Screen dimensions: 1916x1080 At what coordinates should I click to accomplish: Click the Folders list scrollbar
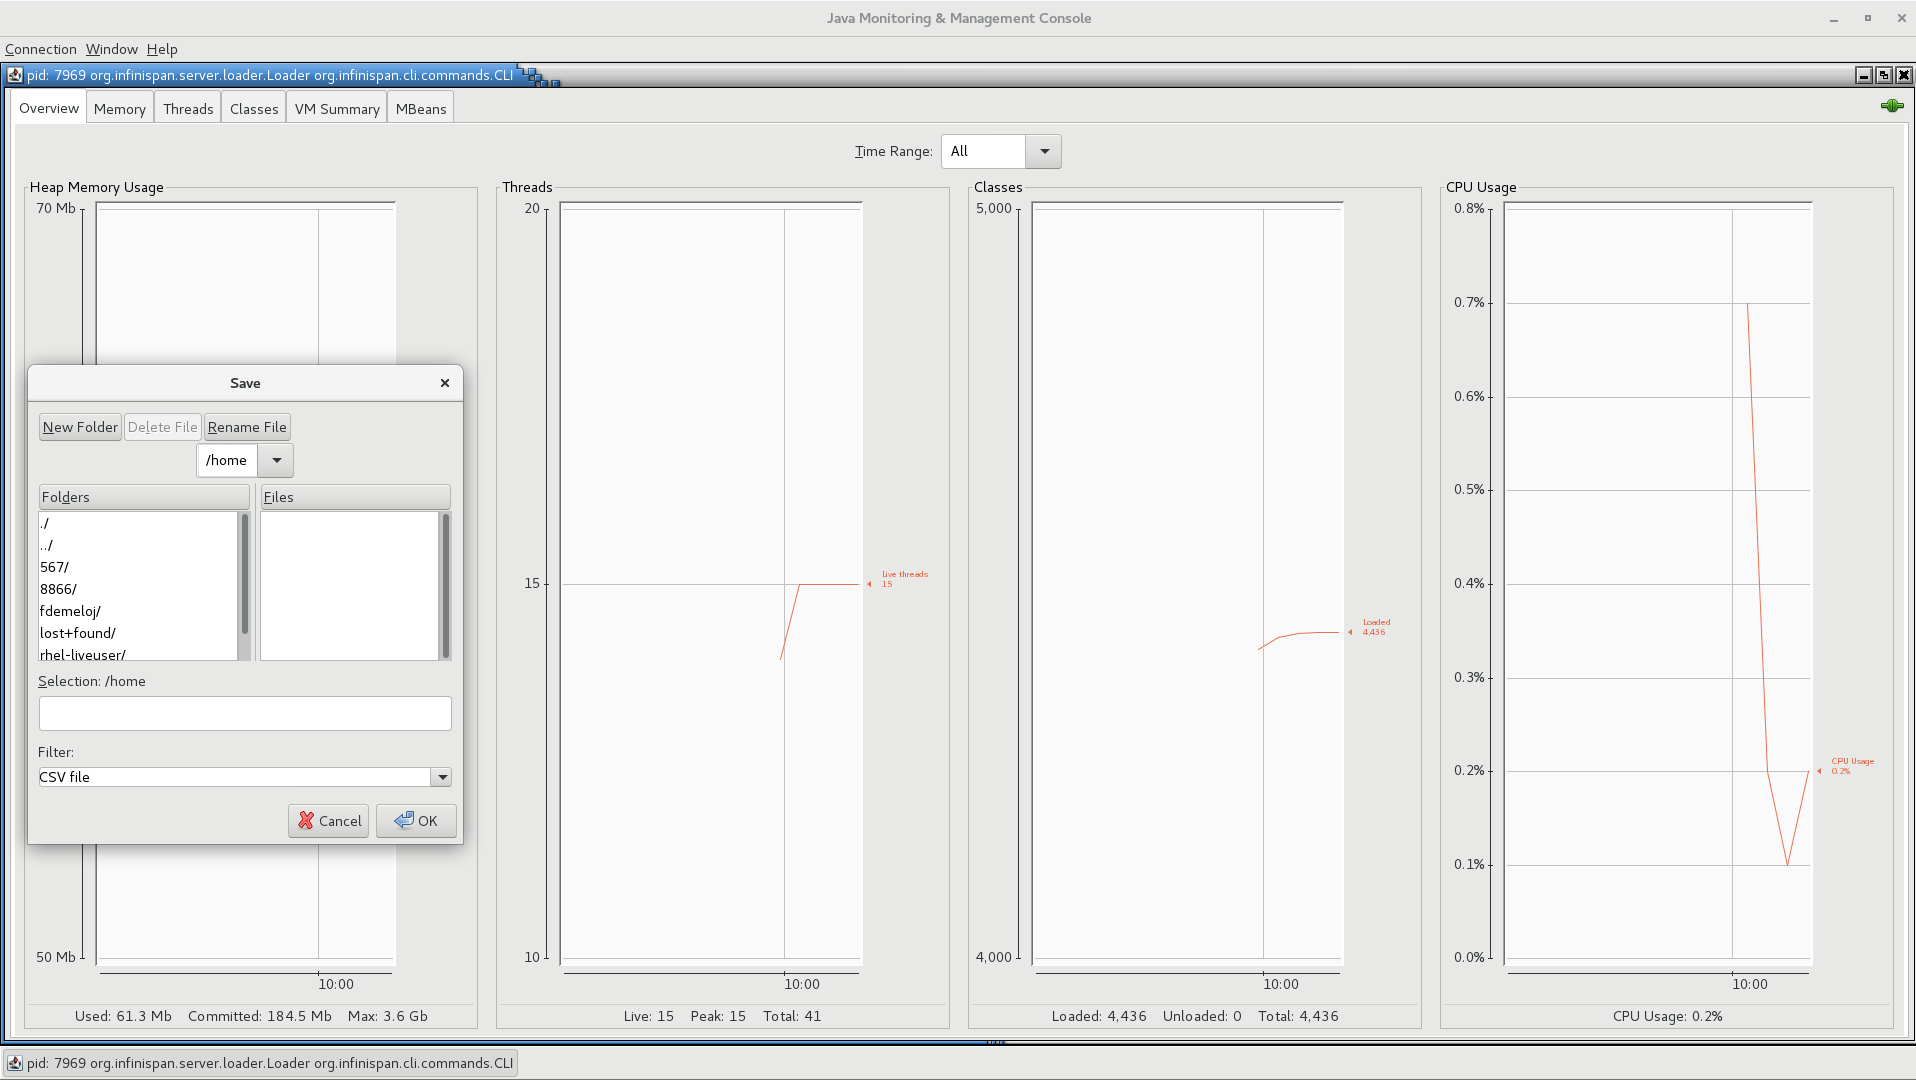point(244,575)
